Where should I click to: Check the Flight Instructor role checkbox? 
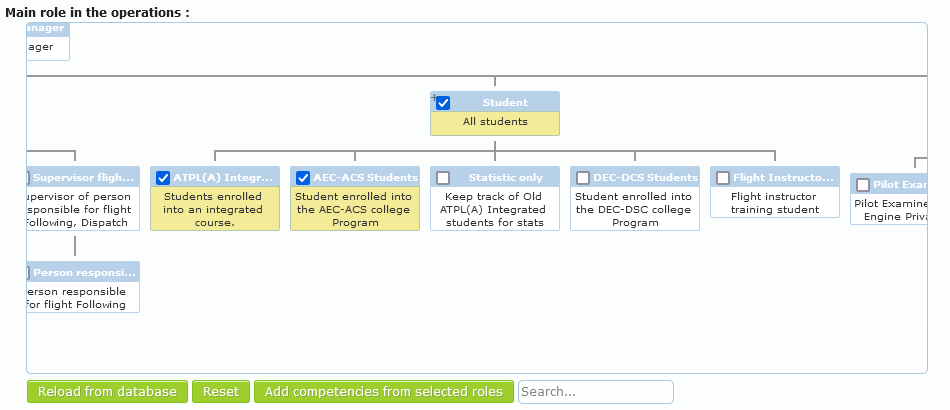click(x=723, y=178)
